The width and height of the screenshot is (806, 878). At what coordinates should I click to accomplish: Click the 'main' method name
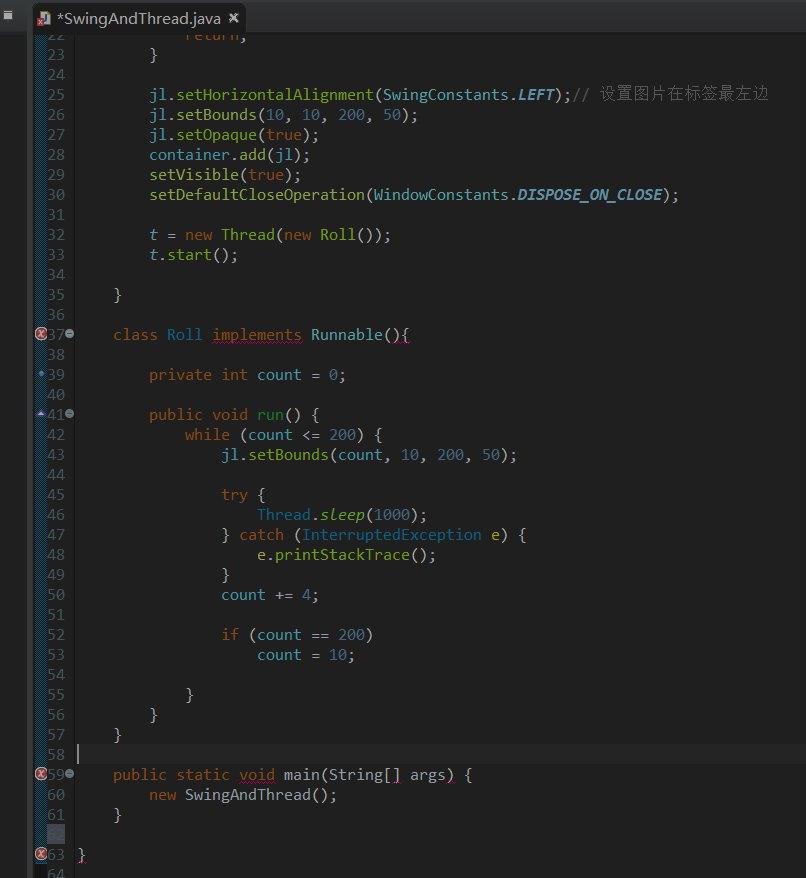tap(301, 775)
